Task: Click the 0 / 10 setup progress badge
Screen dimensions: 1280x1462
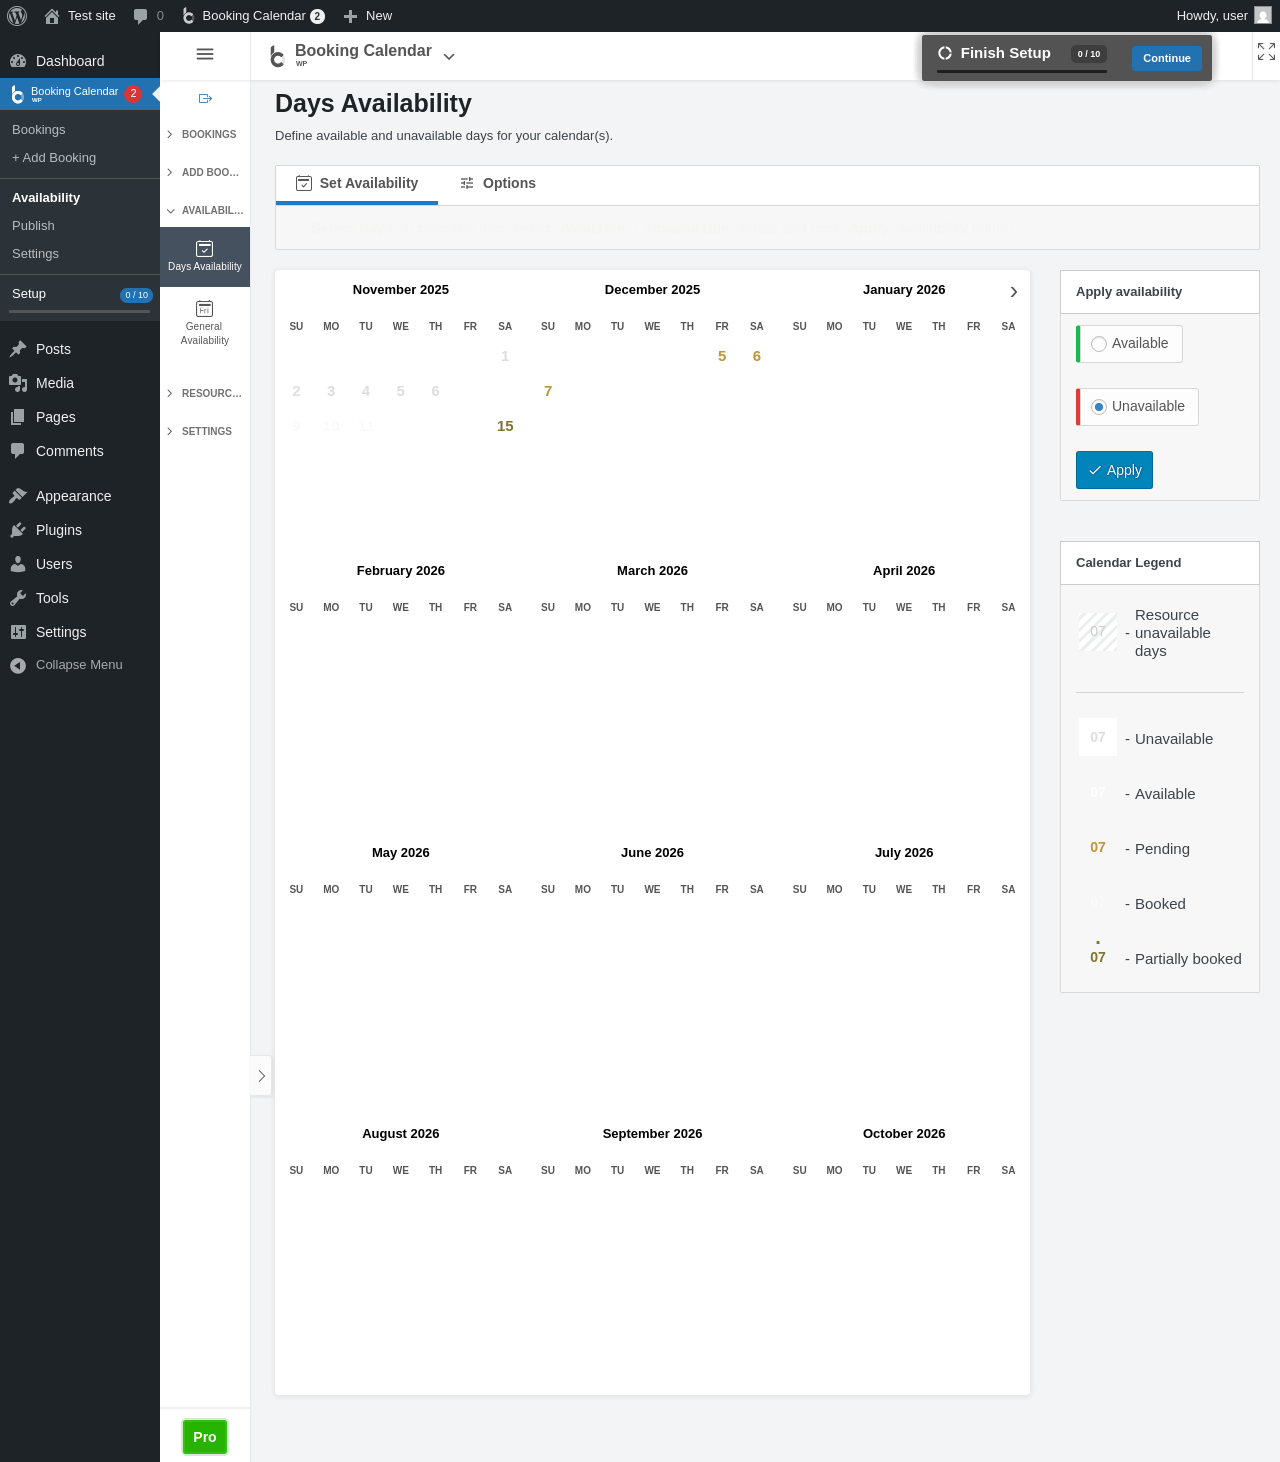Action: (x=1089, y=54)
